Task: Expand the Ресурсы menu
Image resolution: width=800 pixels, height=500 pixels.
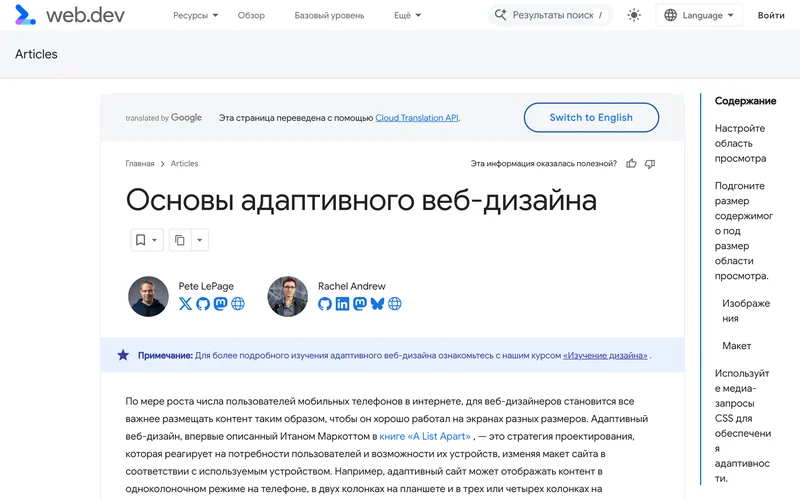Action: (x=195, y=15)
